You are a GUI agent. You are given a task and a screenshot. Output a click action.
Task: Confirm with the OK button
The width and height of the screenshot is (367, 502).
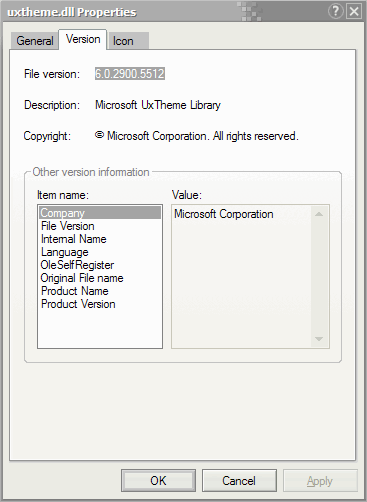pos(158,481)
